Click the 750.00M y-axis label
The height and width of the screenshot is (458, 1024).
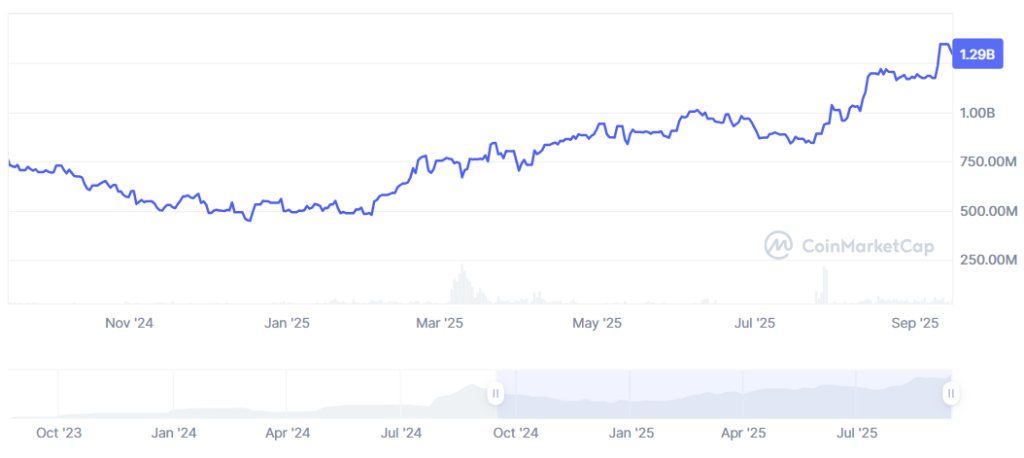(x=985, y=162)
